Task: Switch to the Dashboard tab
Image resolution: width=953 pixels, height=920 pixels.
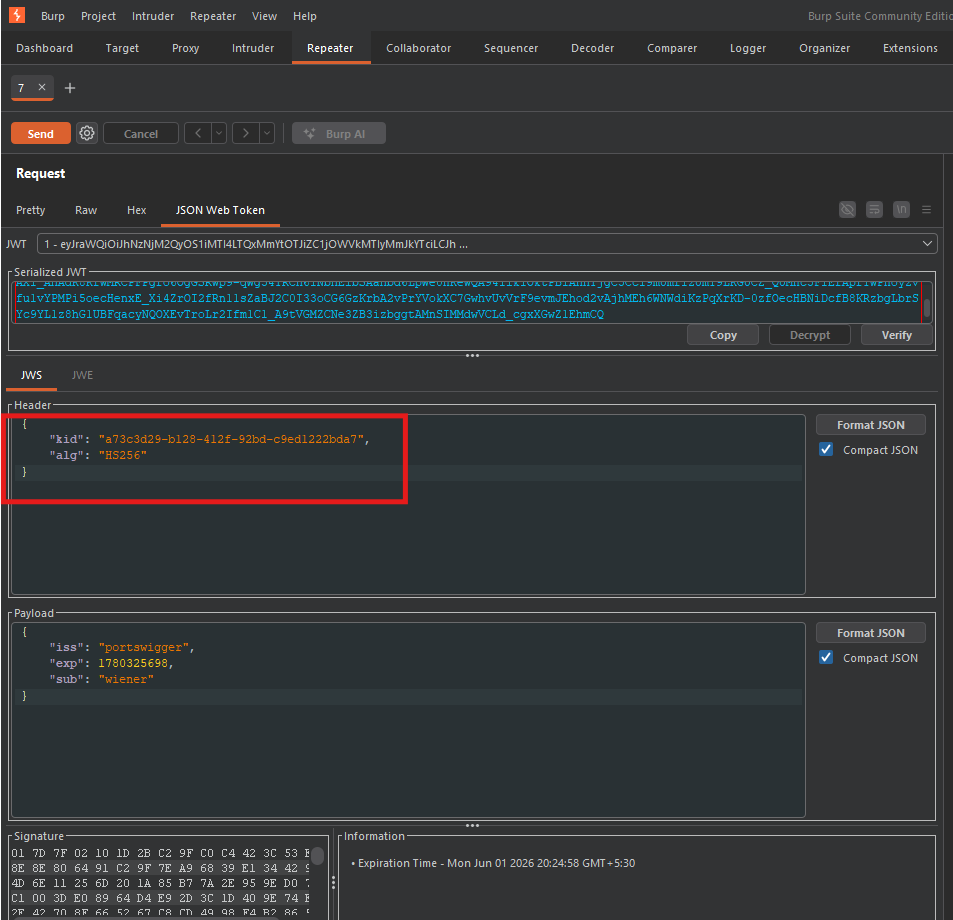Action: 44,48
